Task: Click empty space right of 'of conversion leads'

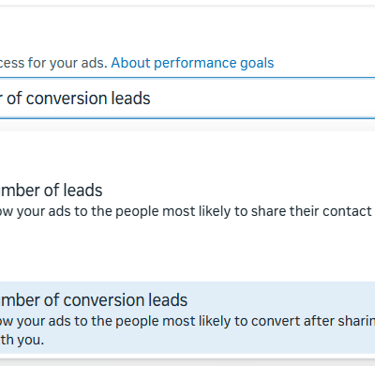Action: 263,99
